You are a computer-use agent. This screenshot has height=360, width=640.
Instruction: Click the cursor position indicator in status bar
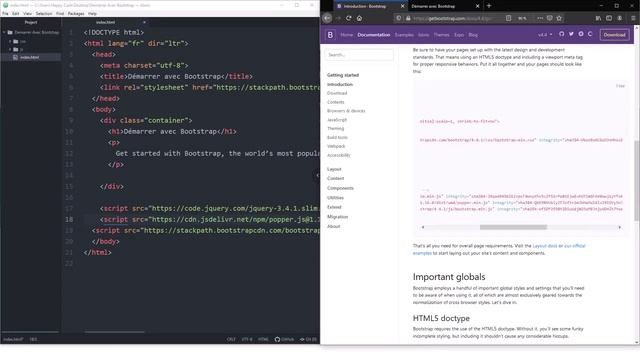[33, 339]
